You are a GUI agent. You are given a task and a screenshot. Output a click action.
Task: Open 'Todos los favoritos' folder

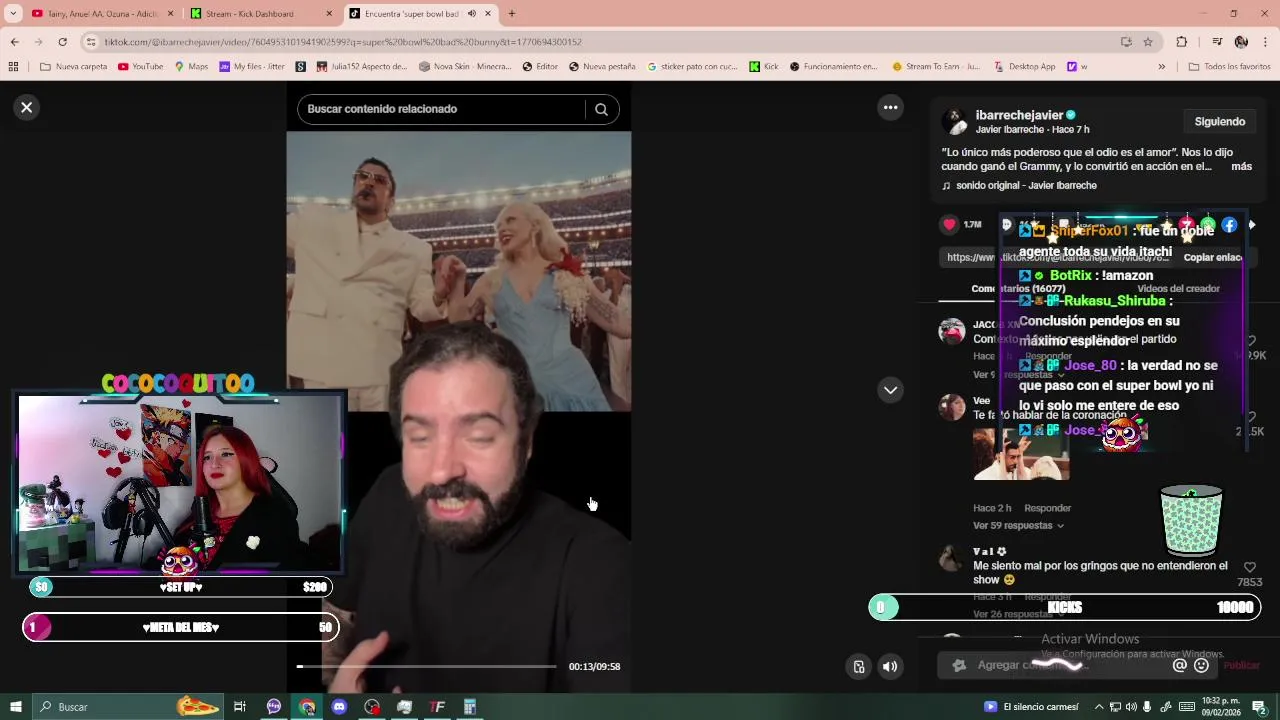tap(1229, 67)
